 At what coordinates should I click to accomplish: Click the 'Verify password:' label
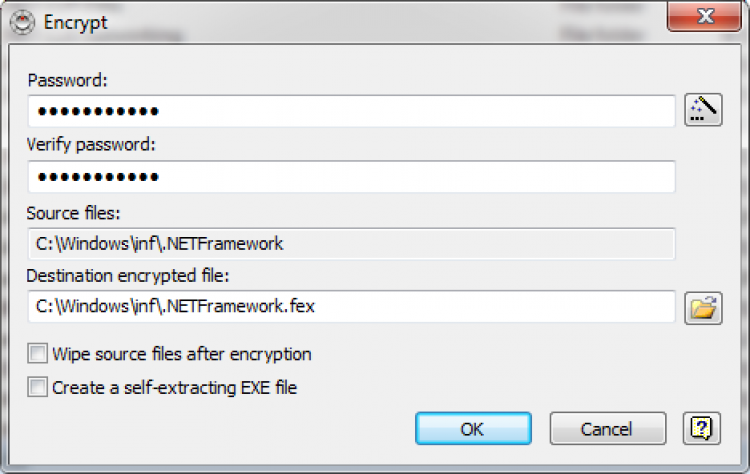[x=92, y=145]
